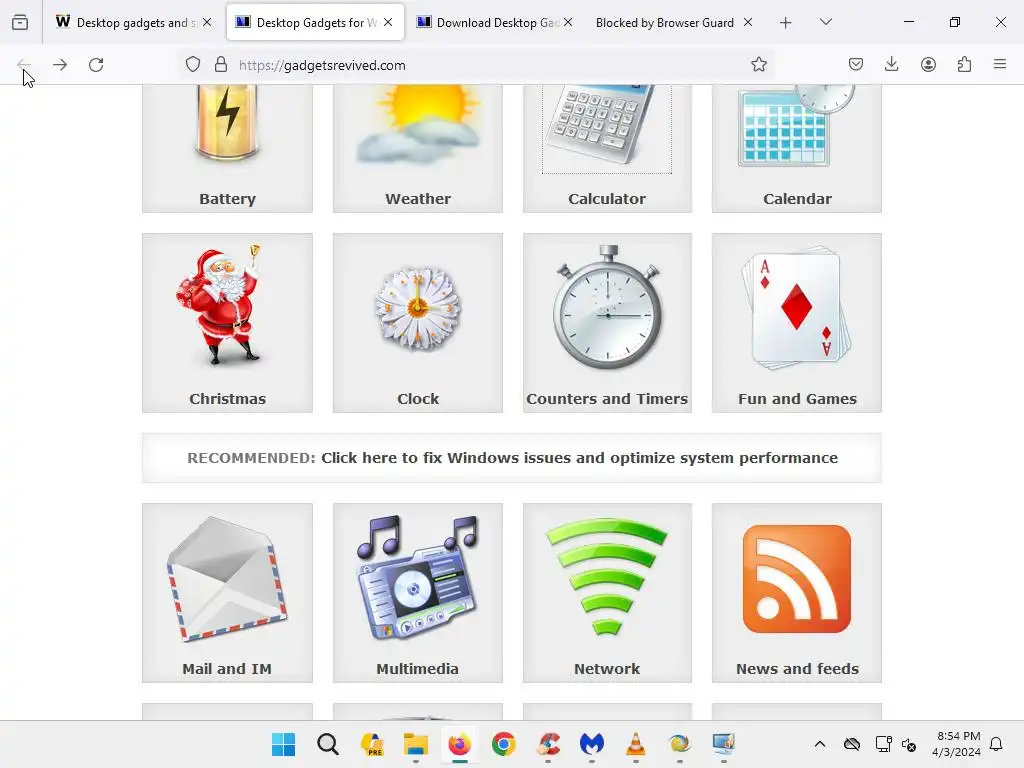1024x768 pixels.
Task: Open the Firefox application menu
Action: pos(1000,65)
